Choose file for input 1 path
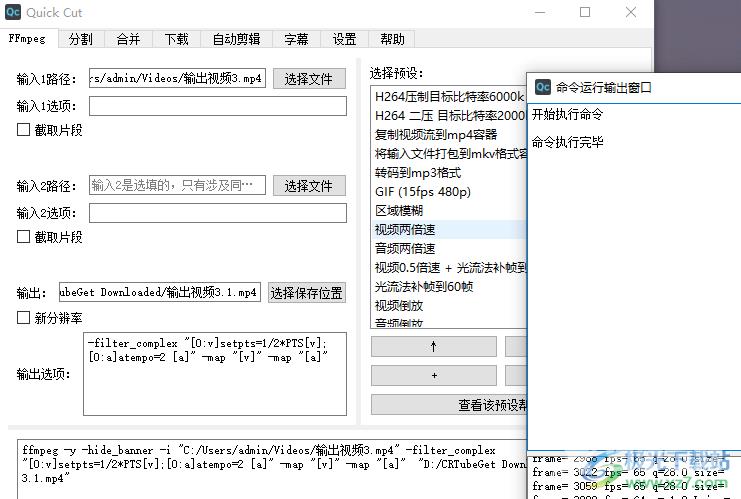 click(309, 78)
